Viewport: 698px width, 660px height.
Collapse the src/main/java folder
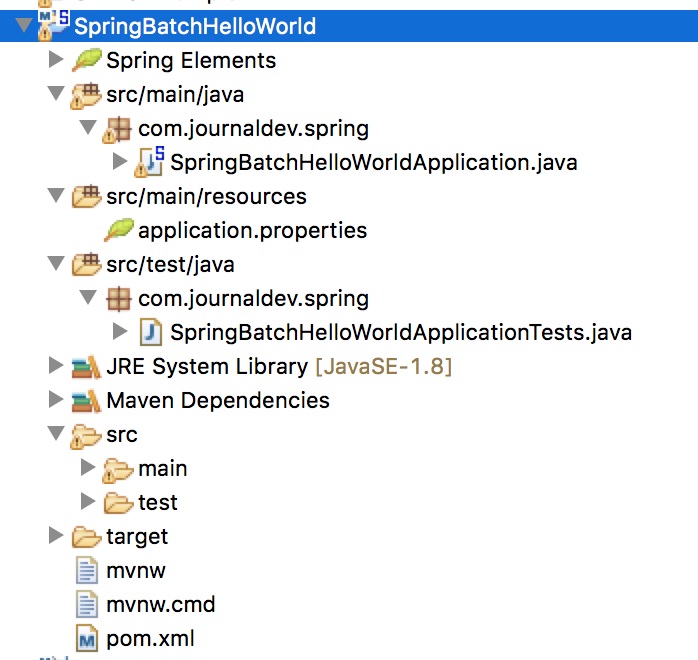point(56,93)
